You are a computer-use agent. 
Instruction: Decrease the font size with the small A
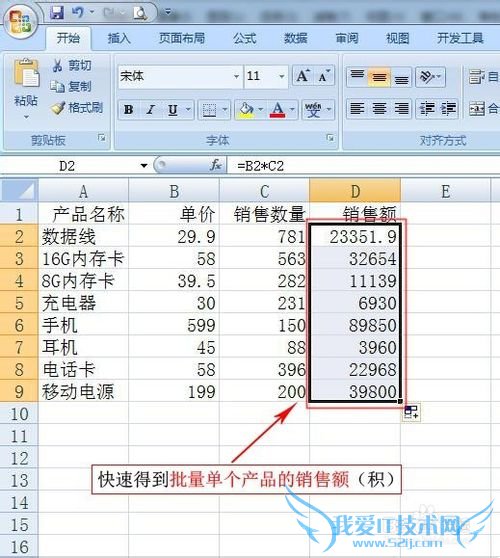pyautogui.click(x=324, y=76)
